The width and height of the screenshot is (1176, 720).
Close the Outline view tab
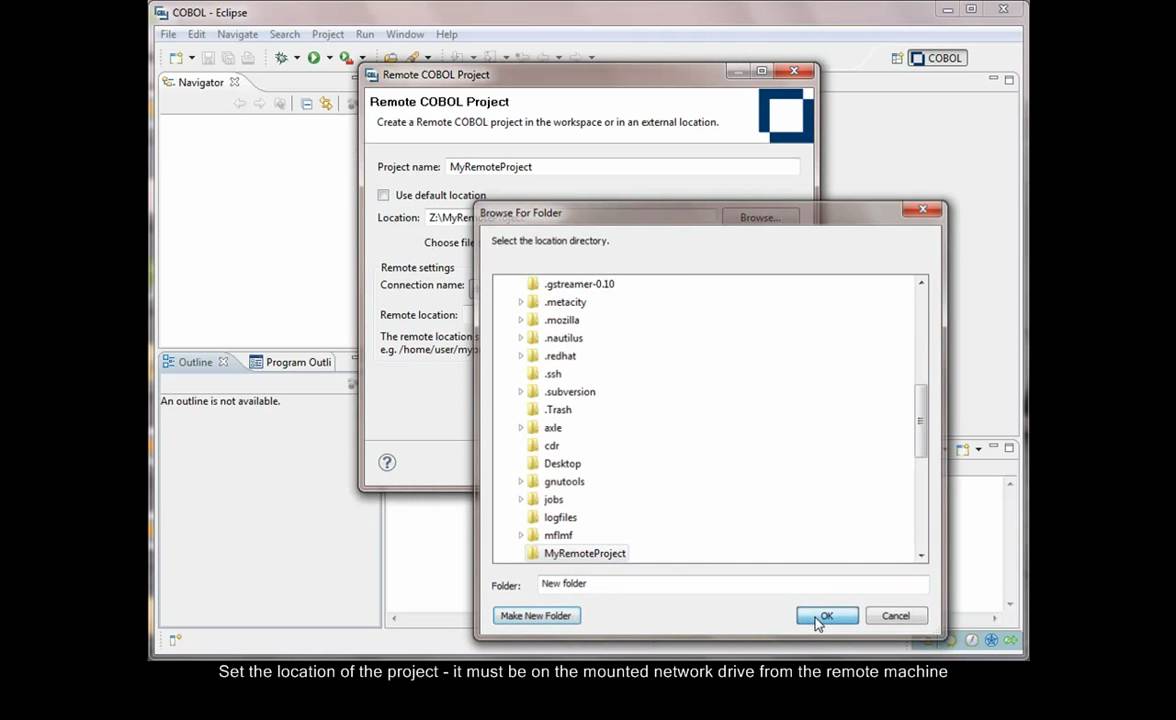click(x=223, y=362)
